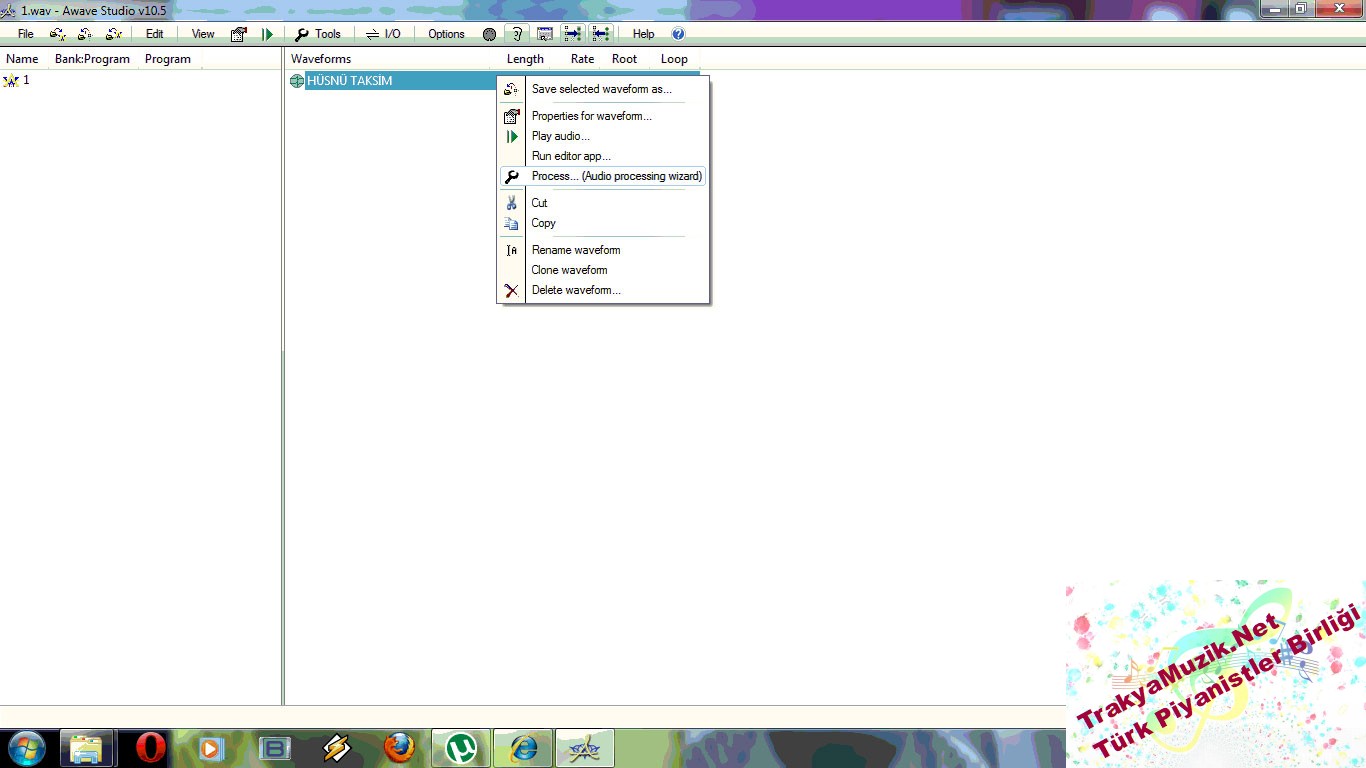The height and width of the screenshot is (768, 1366).
Task: Click the blue help question mark icon
Action: (678, 34)
